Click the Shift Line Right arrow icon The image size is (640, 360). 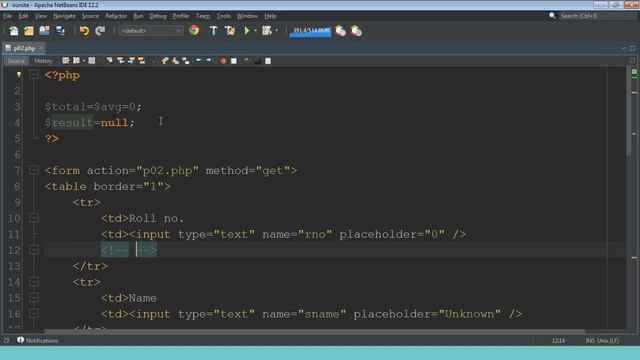209,60
